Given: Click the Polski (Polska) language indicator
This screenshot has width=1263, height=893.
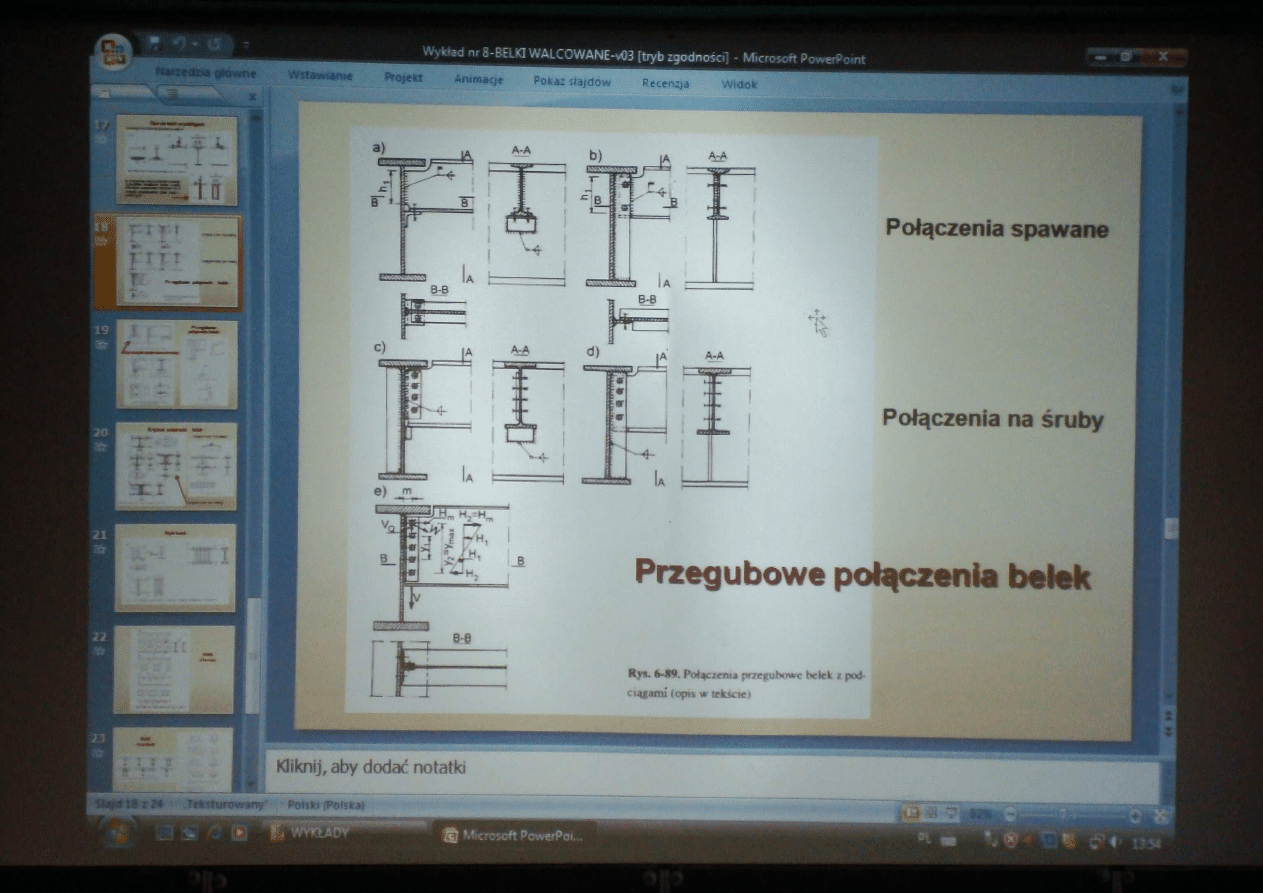Looking at the screenshot, I should 325,805.
